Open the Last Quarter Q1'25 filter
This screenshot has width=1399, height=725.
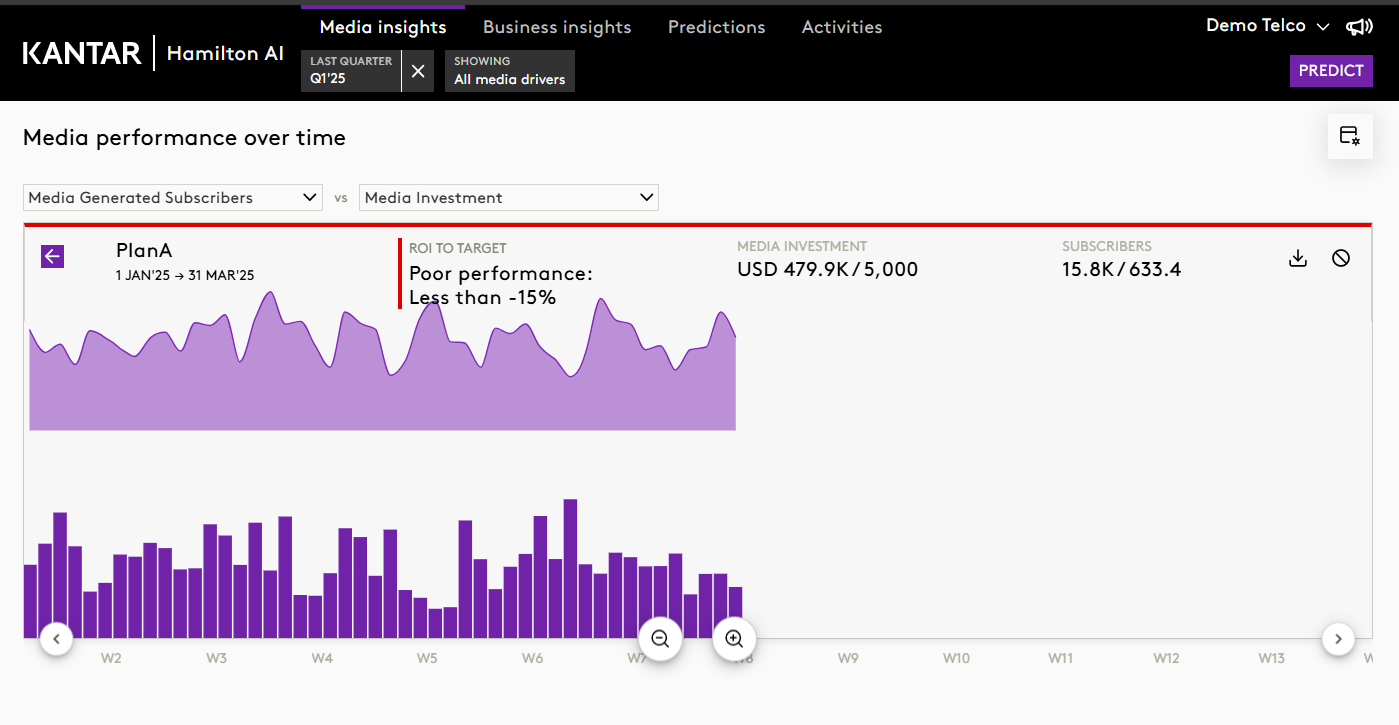(351, 71)
